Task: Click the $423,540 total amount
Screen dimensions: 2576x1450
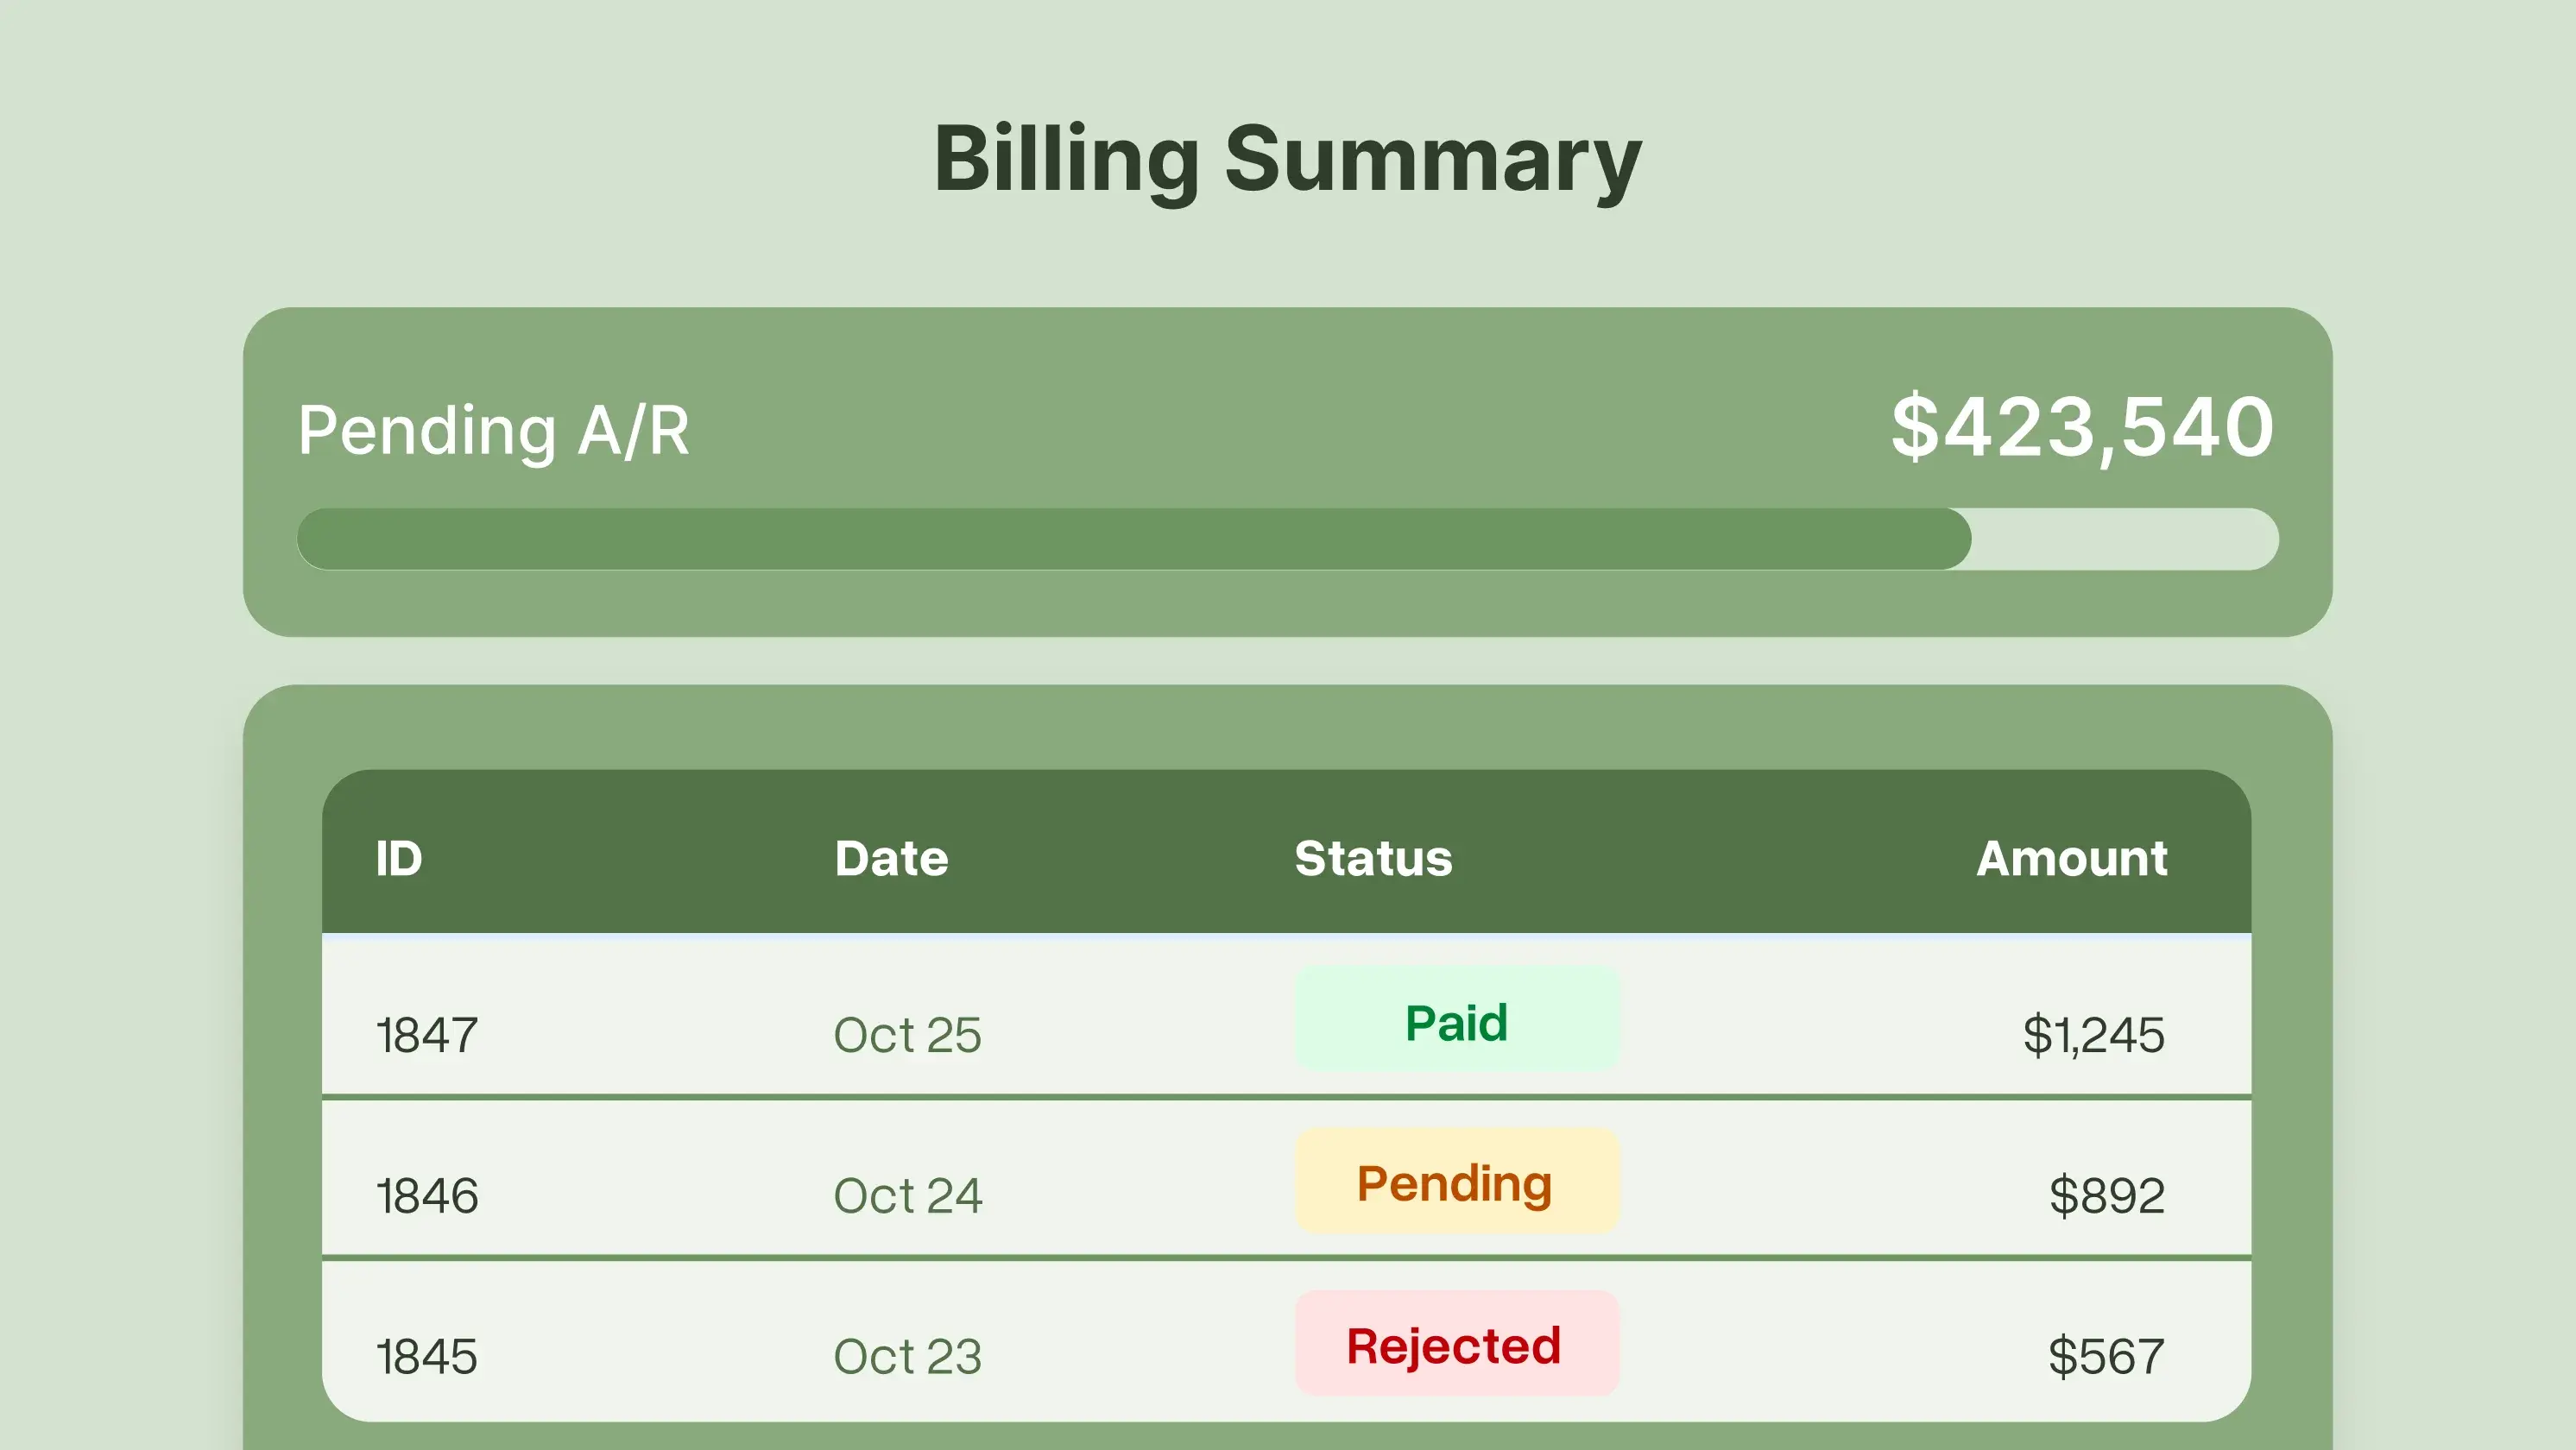Action: (2082, 428)
